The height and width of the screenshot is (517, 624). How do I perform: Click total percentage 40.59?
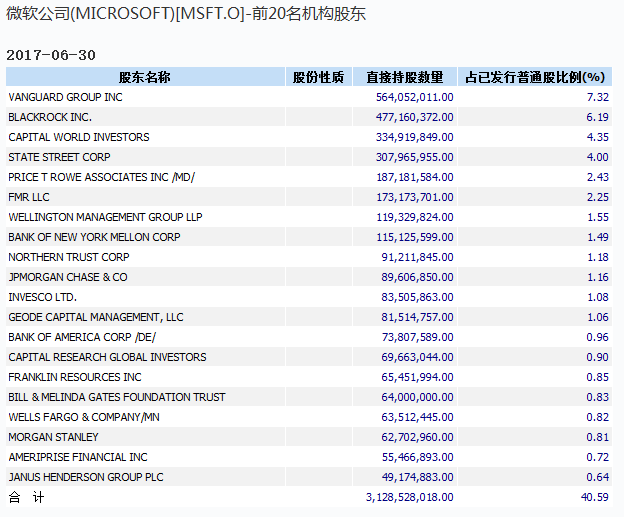click(x=595, y=497)
